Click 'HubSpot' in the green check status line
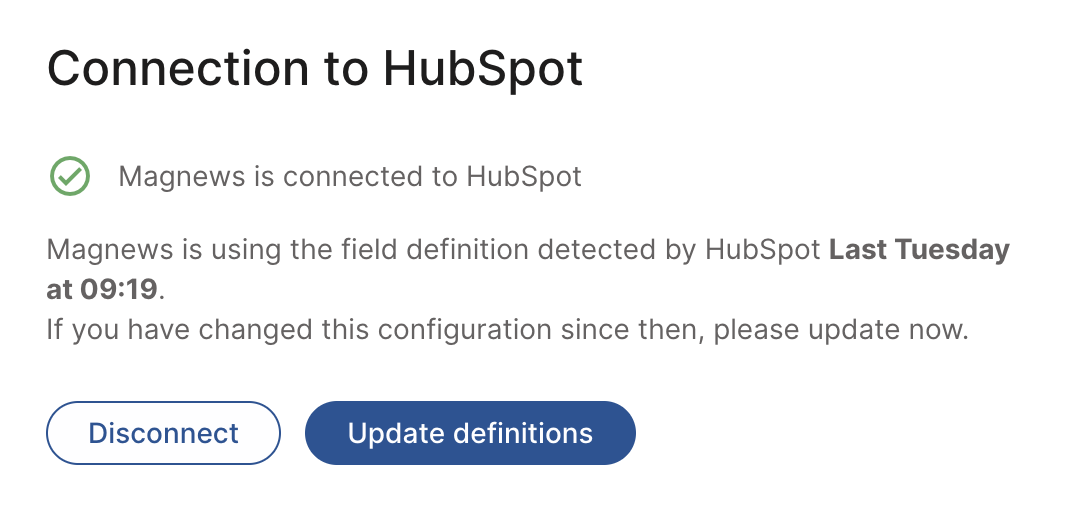This screenshot has height=508, width=1072. point(524,177)
